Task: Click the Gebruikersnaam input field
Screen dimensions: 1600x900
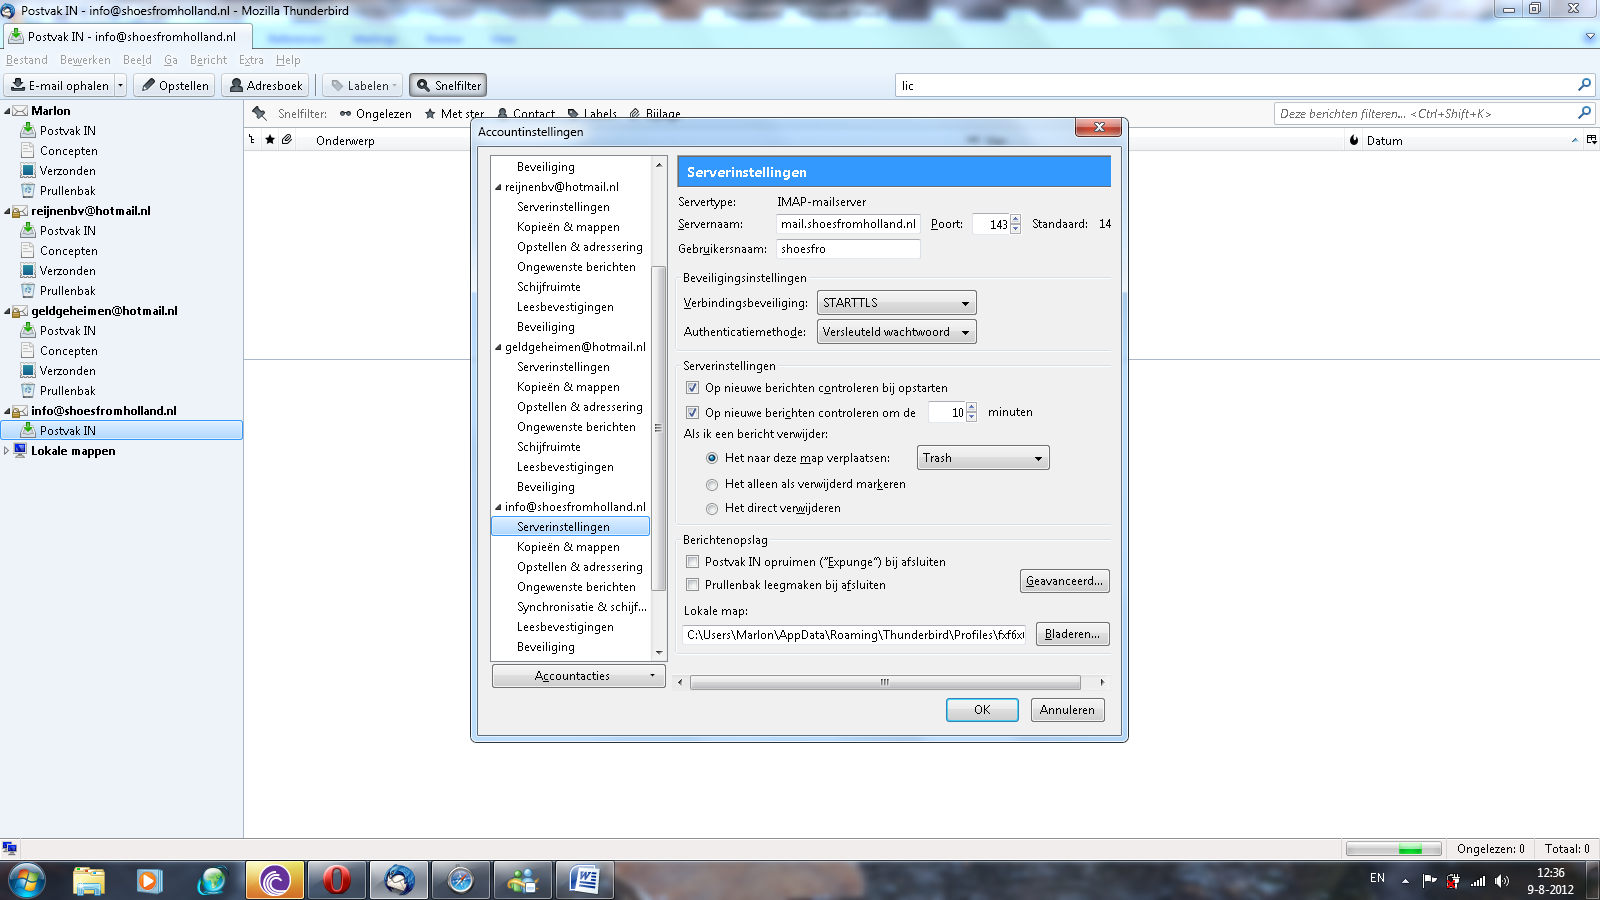Action: [848, 249]
